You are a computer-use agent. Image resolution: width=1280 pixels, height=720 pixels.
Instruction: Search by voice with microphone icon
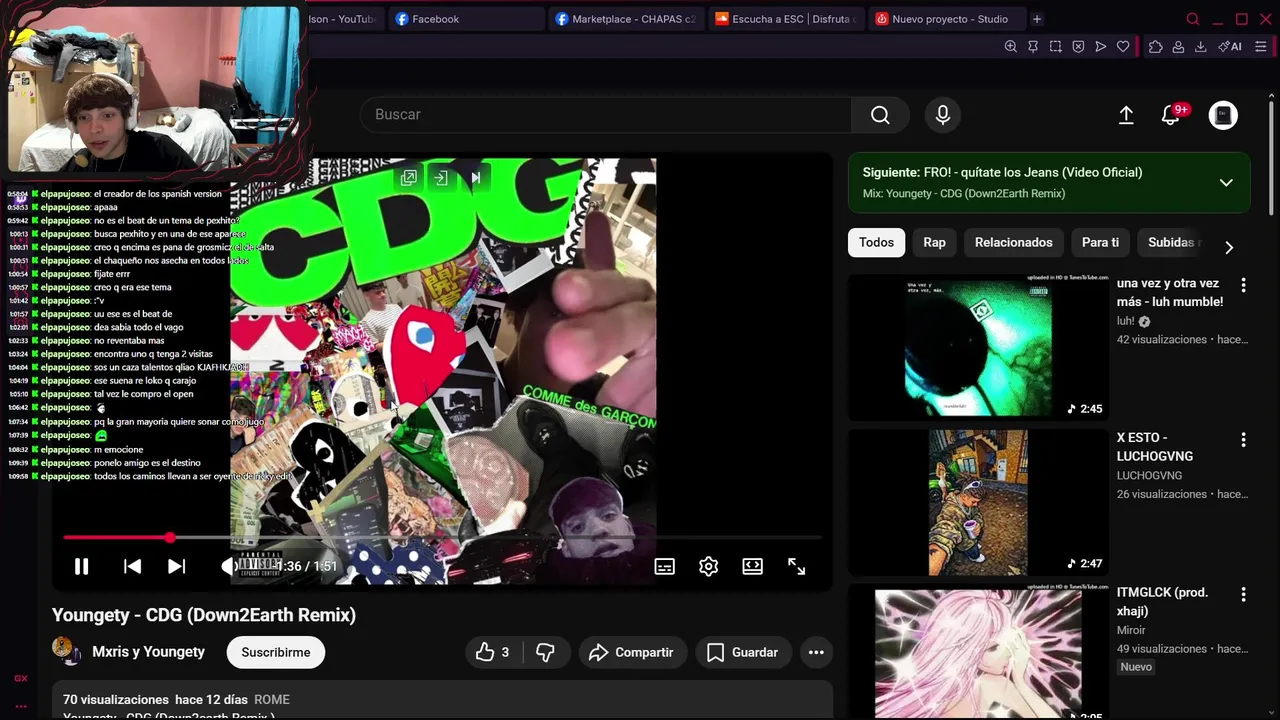(942, 115)
